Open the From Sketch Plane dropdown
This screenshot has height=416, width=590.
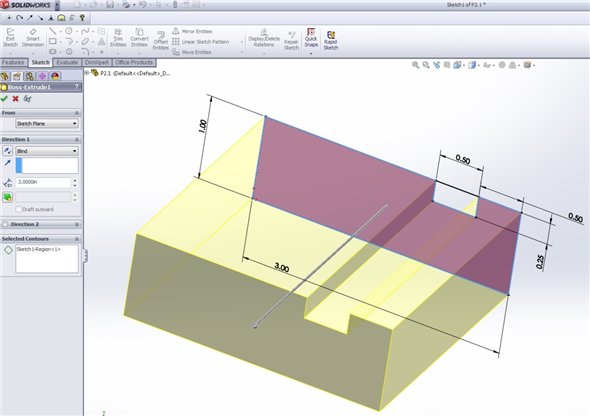(x=47, y=123)
